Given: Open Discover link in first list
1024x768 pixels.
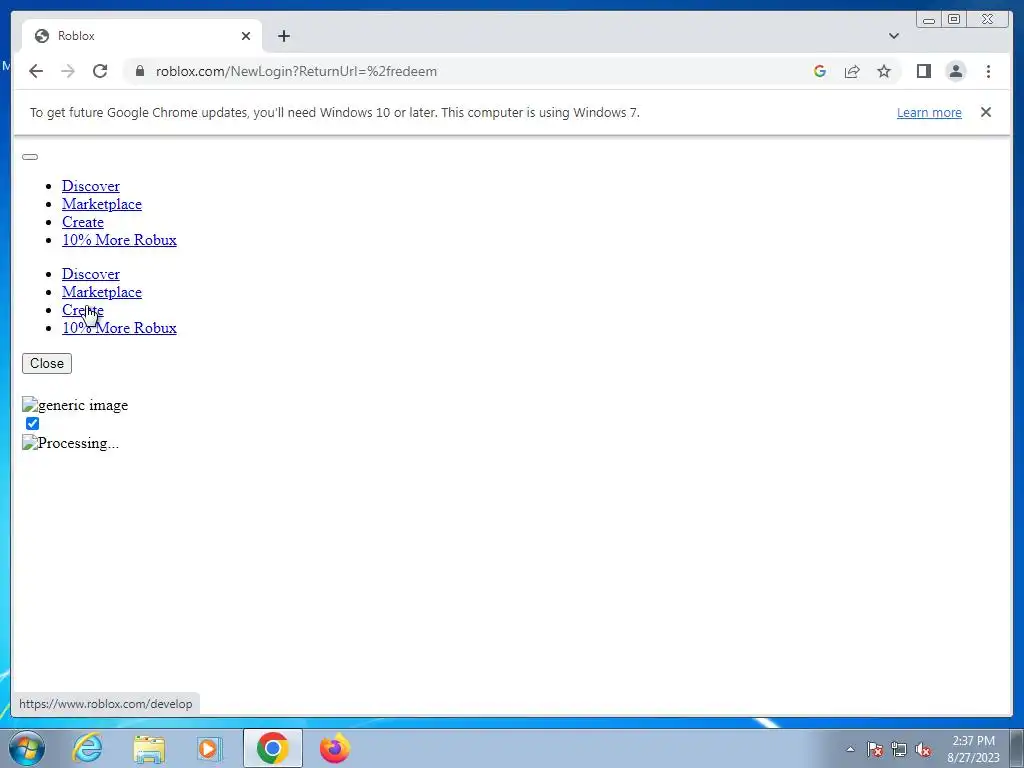Looking at the screenshot, I should tap(91, 186).
